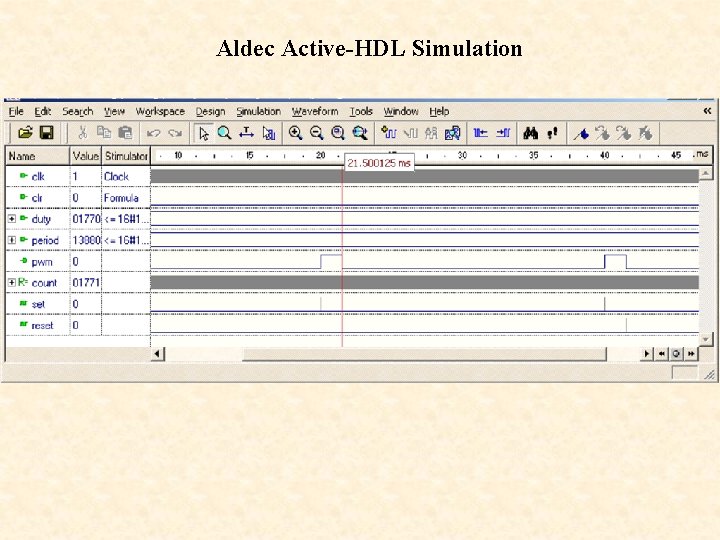
Task: Click the waveform-with-cursor view icon
Action: coord(452,133)
